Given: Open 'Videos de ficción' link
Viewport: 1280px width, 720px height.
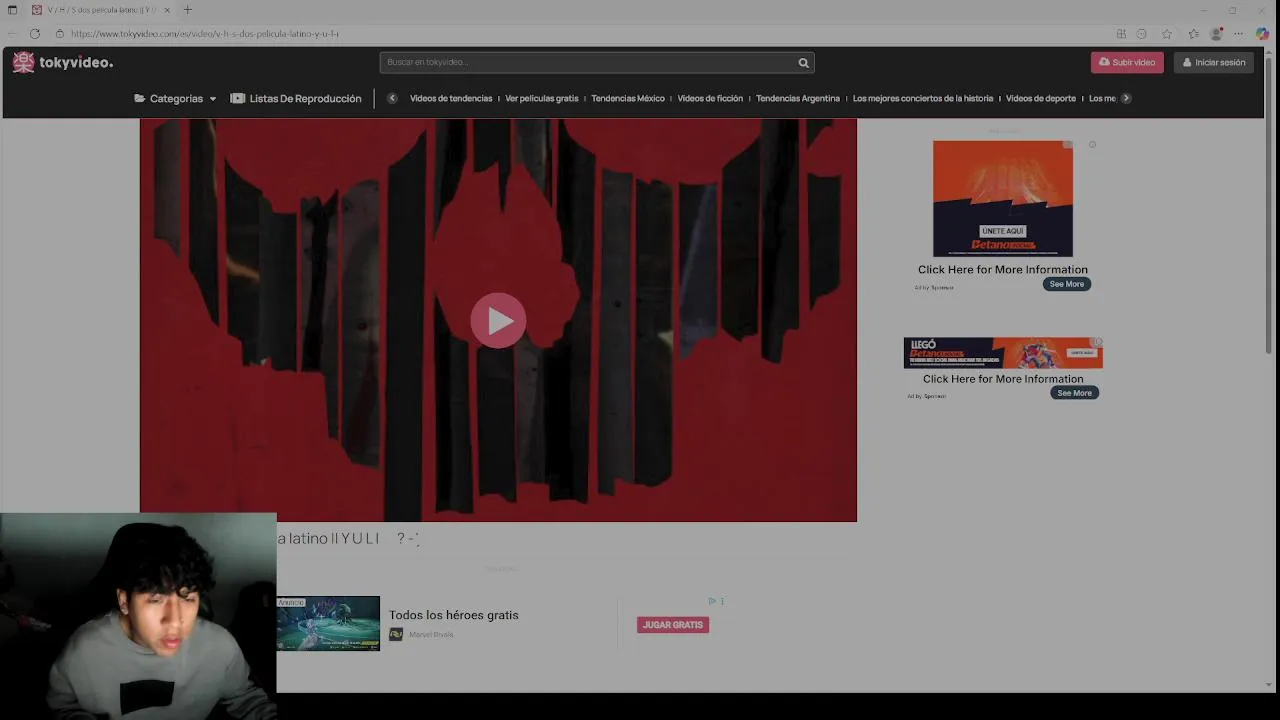Looking at the screenshot, I should (x=710, y=98).
